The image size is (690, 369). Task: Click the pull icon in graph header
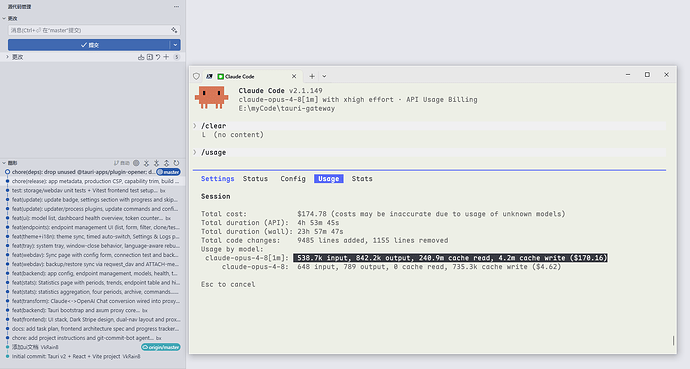(x=156, y=163)
